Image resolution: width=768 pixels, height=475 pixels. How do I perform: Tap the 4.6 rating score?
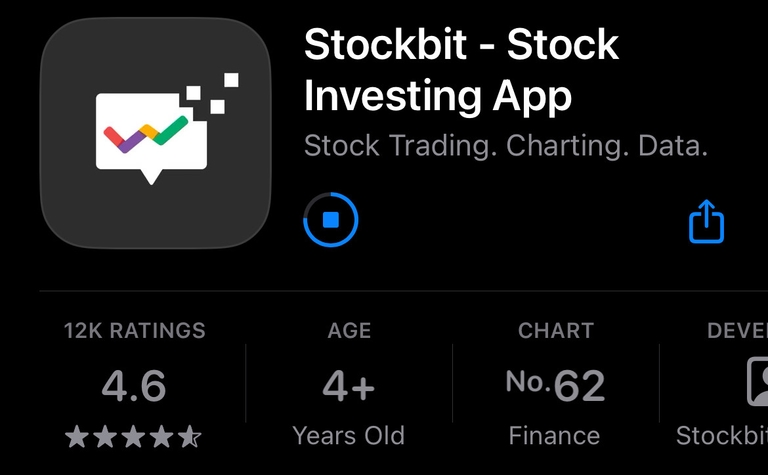tap(134, 385)
